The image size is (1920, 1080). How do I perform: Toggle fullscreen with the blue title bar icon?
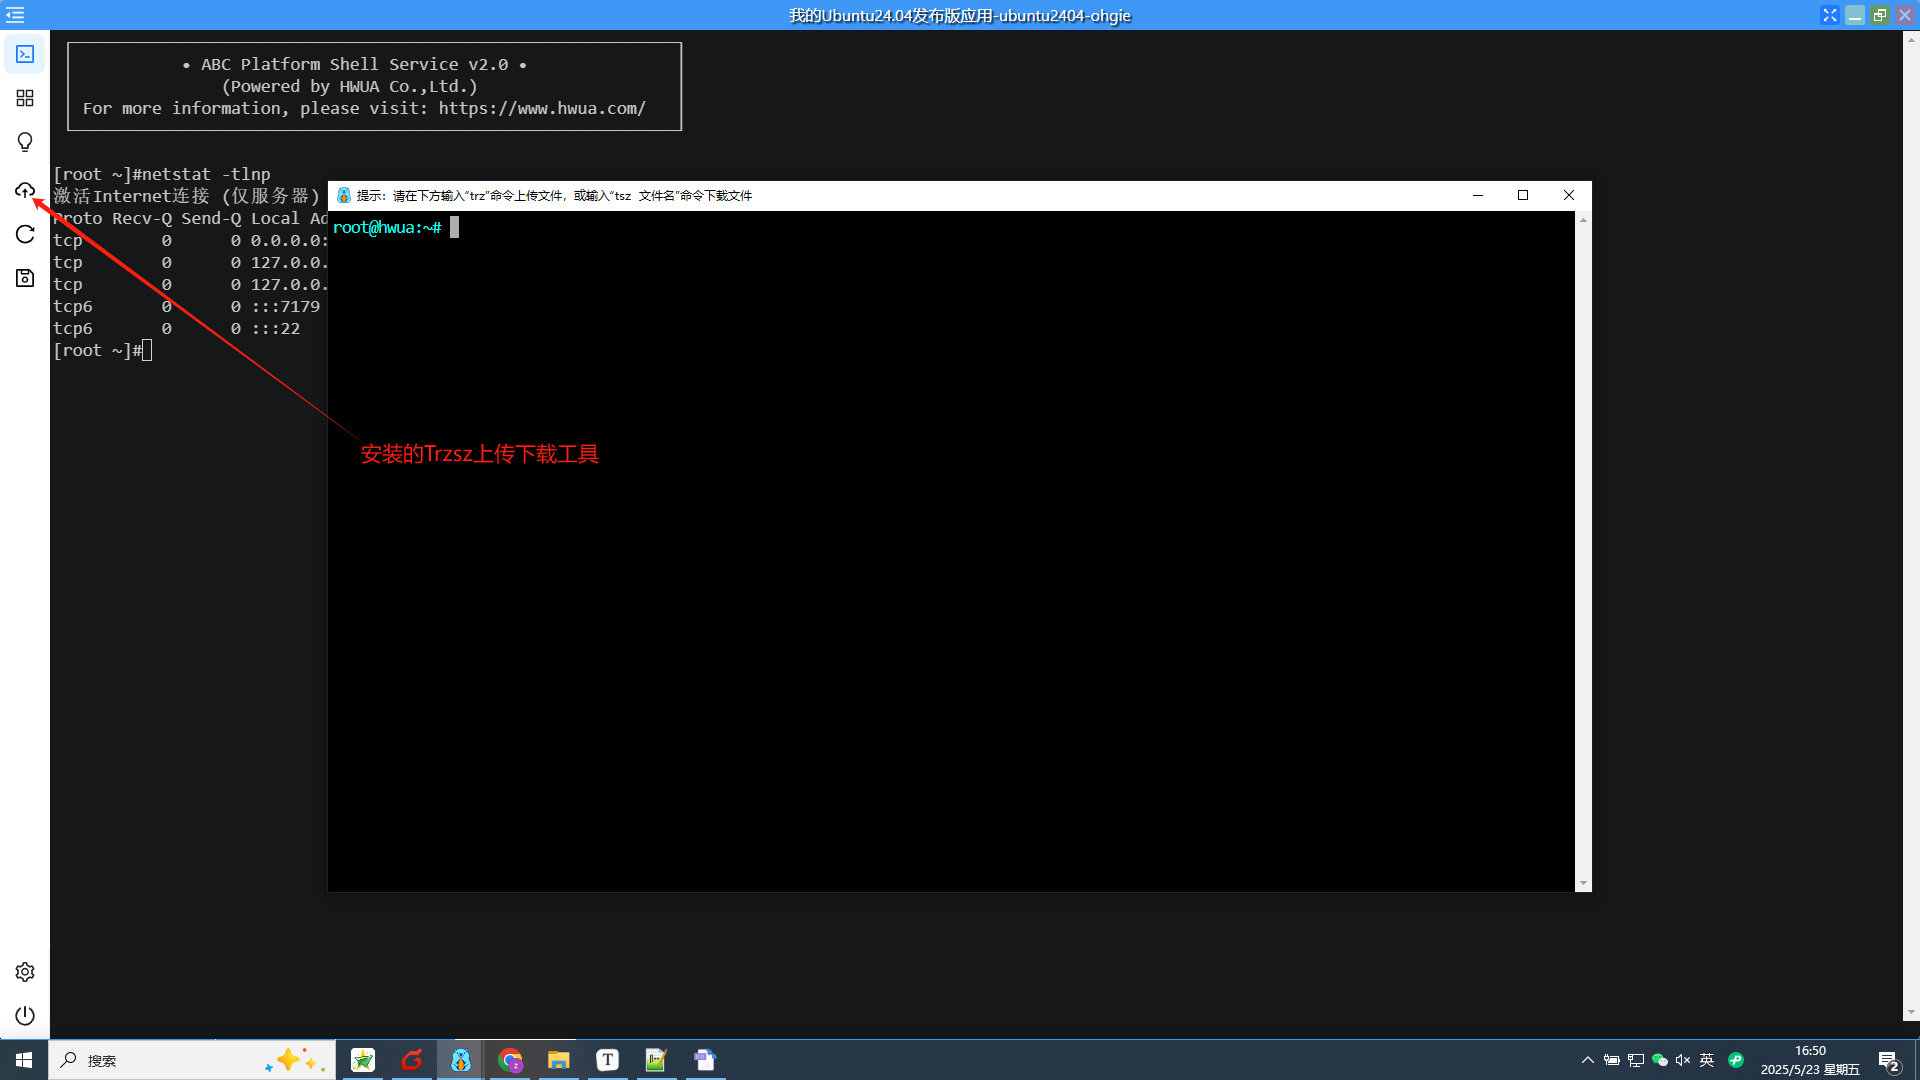(1829, 15)
